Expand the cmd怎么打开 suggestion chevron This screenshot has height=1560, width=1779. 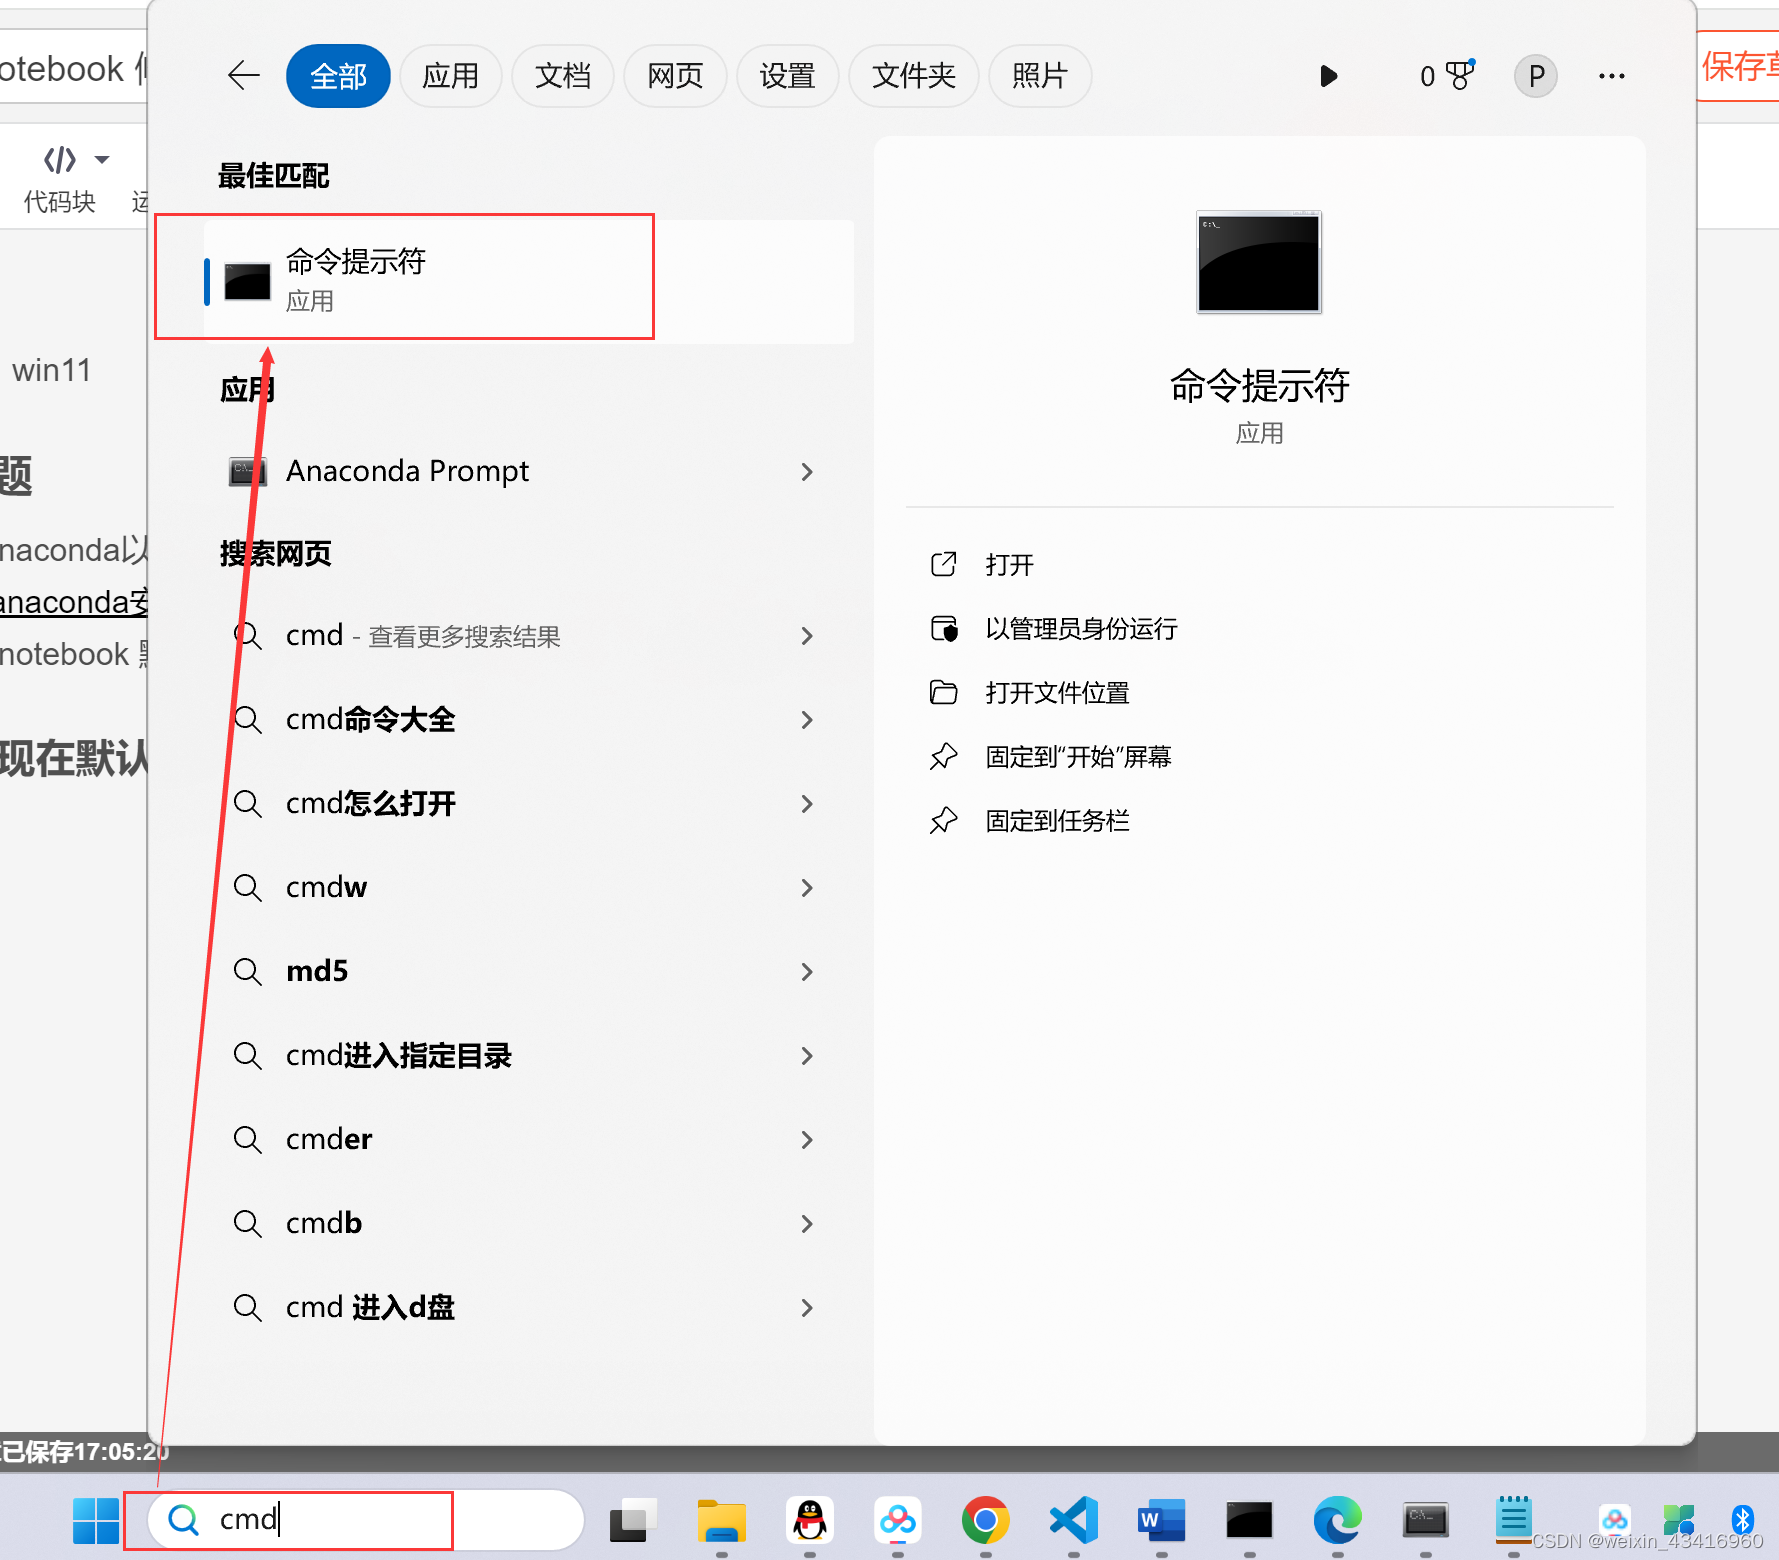pos(807,804)
